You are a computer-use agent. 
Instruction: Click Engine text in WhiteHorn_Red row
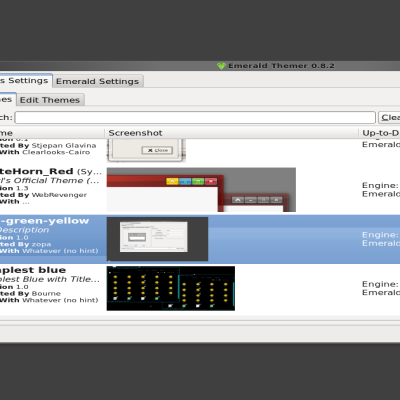[x=381, y=185]
